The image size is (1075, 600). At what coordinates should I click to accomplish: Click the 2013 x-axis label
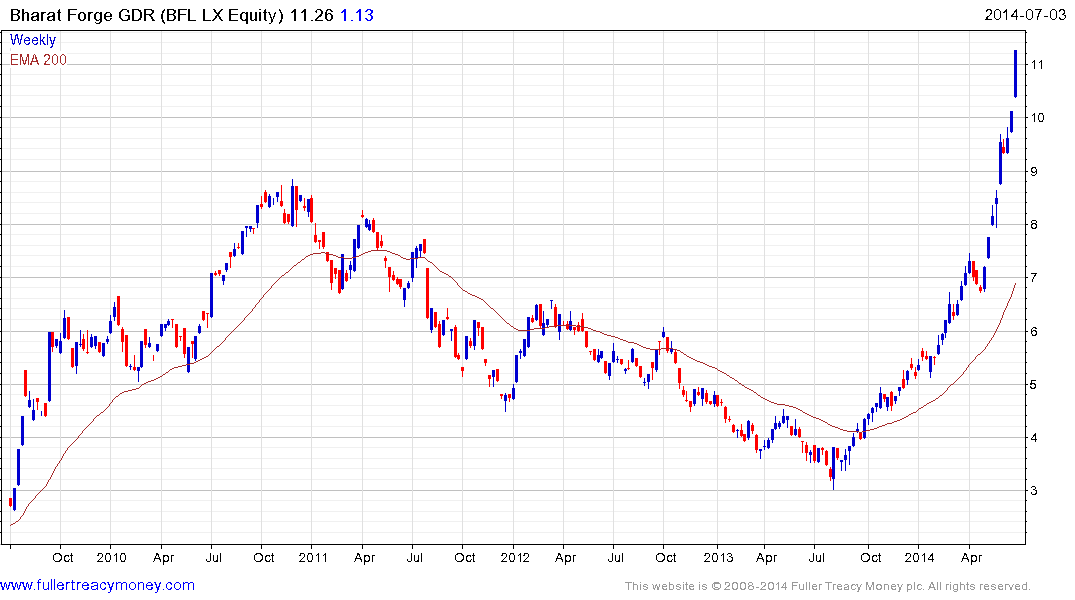(718, 557)
